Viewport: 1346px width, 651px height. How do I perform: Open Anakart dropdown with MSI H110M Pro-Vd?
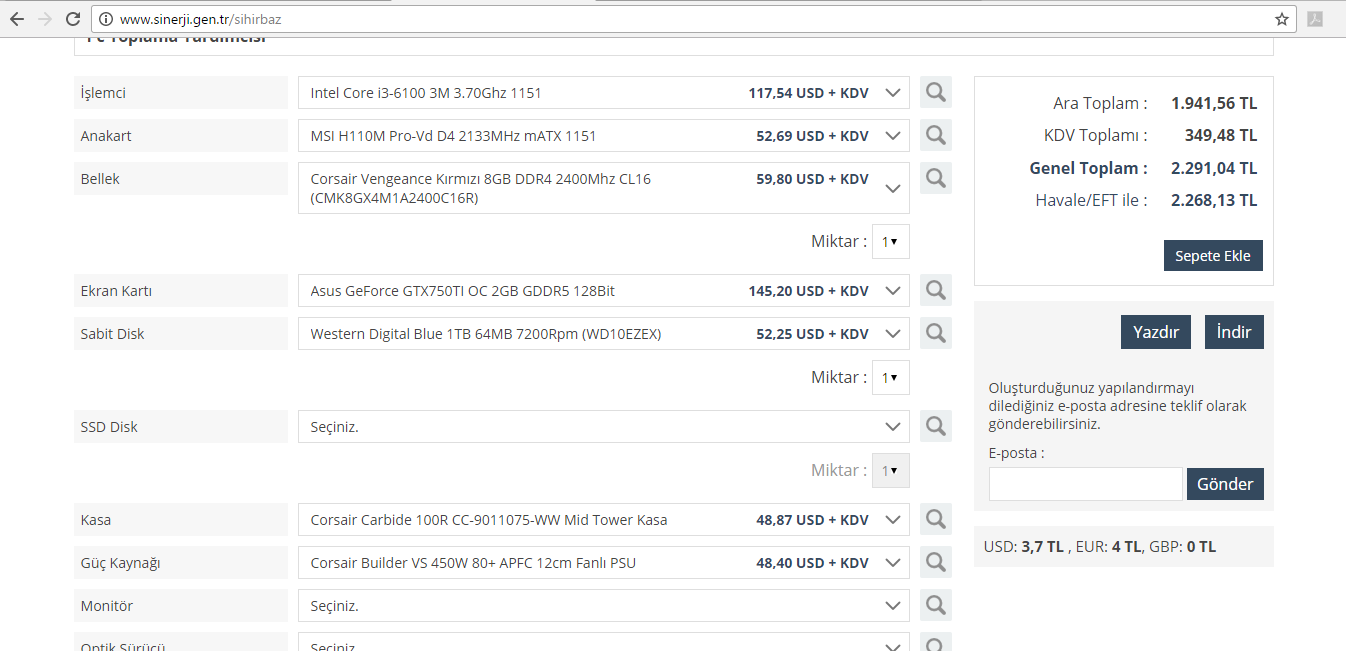(604, 136)
